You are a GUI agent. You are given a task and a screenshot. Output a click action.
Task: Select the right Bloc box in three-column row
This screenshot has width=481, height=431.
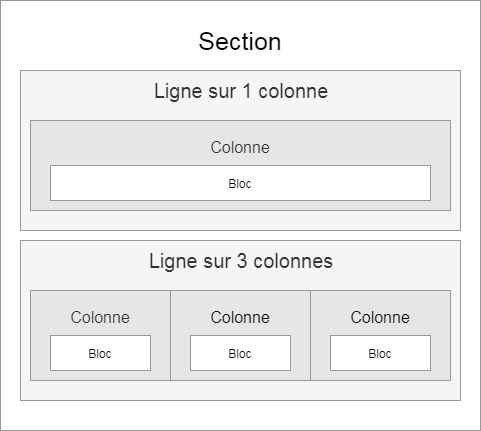tap(380, 353)
